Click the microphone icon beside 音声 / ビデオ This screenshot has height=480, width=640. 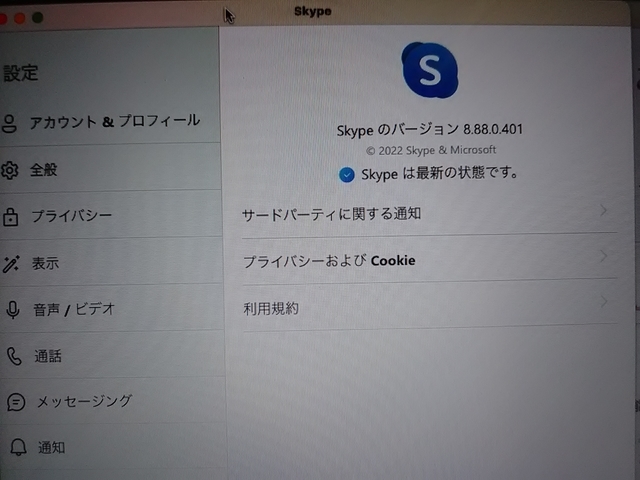tap(13, 310)
